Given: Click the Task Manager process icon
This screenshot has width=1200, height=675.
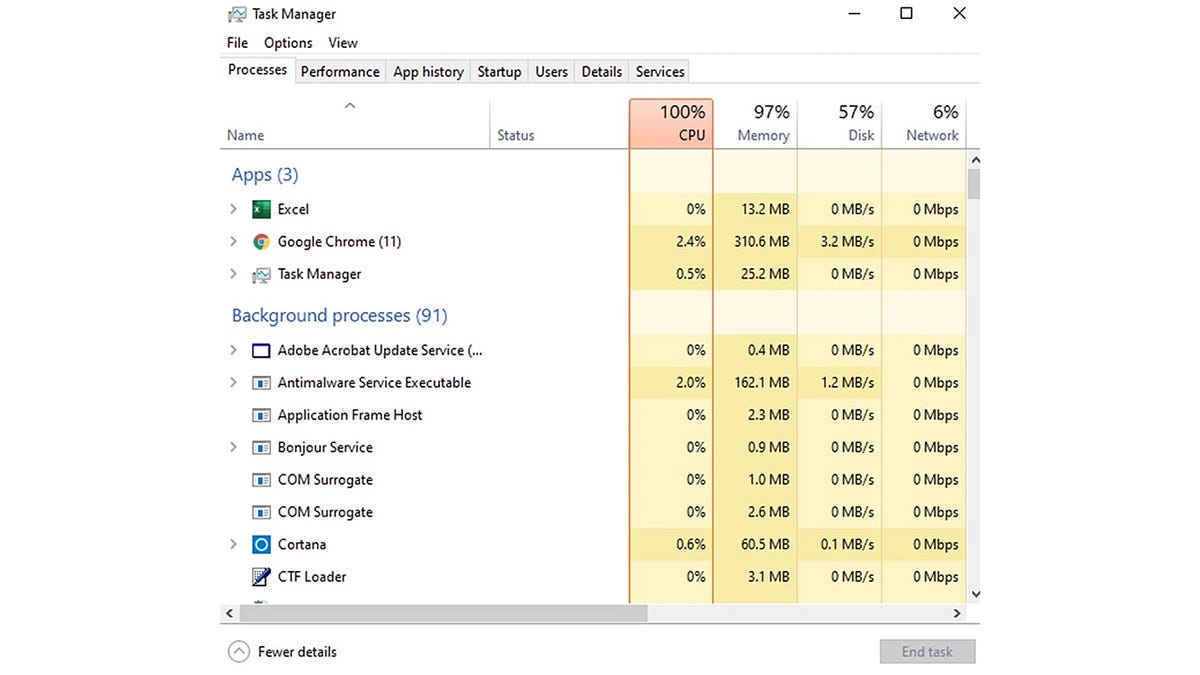Looking at the screenshot, I should pyautogui.click(x=261, y=274).
